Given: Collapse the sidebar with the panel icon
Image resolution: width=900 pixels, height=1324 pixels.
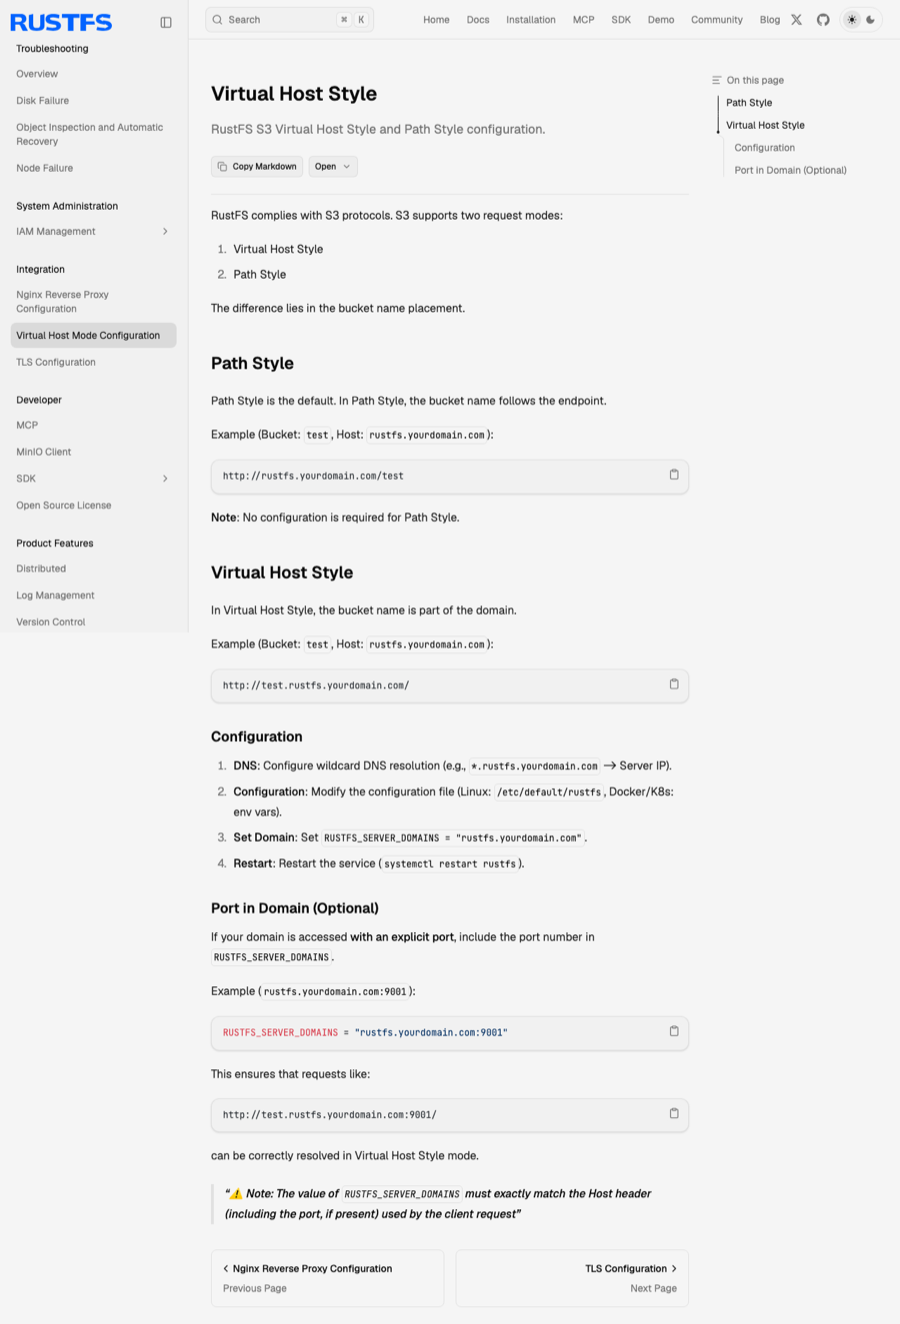Looking at the screenshot, I should [166, 22].
